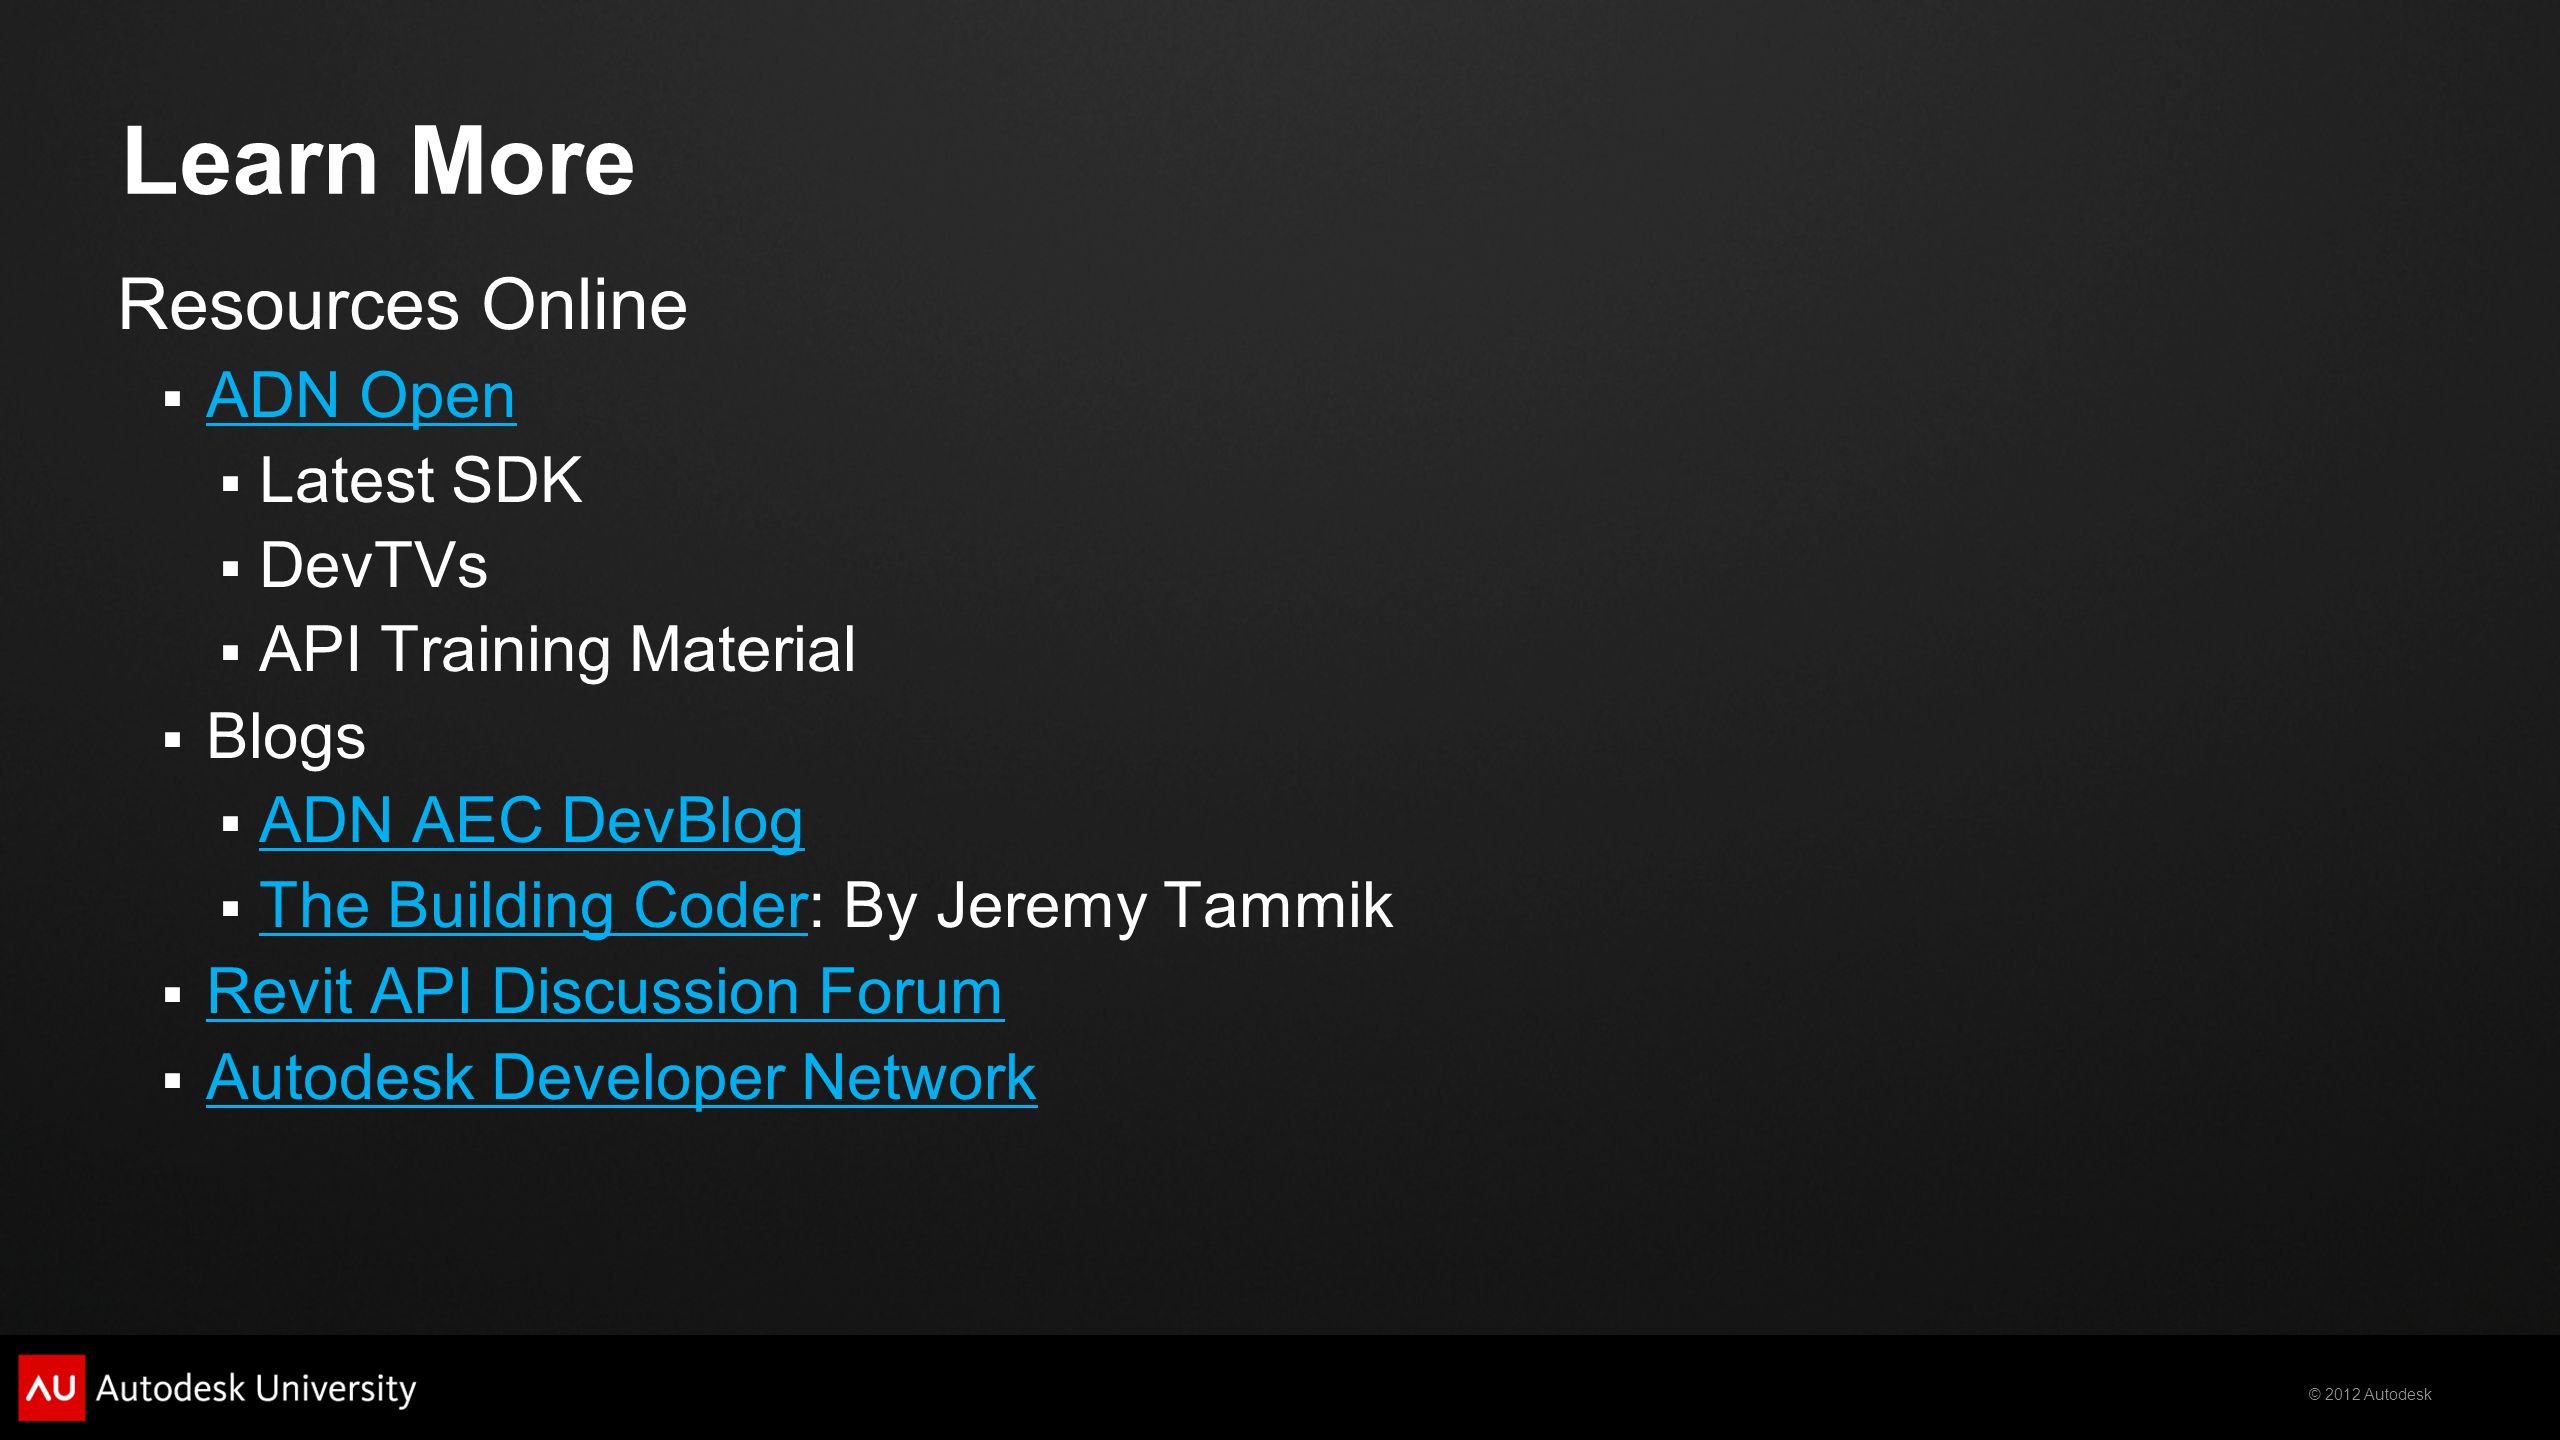
Task: Click the red AU logo icon
Action: click(x=51, y=1387)
